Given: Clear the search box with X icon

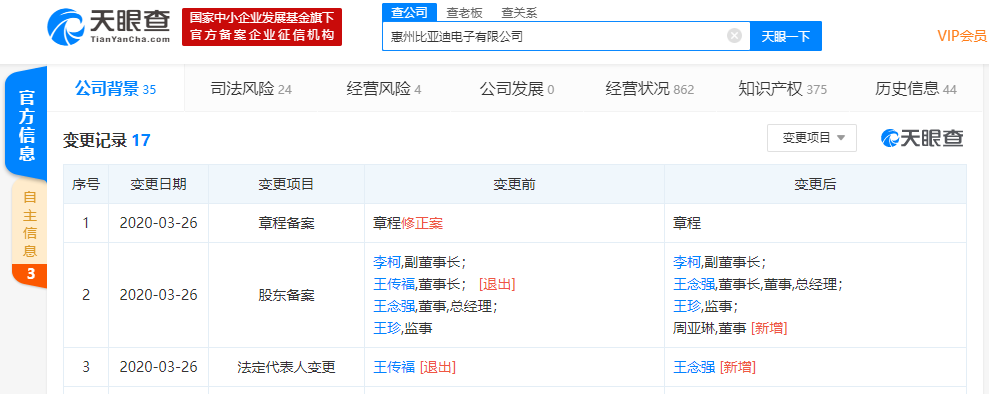Looking at the screenshot, I should click(734, 36).
